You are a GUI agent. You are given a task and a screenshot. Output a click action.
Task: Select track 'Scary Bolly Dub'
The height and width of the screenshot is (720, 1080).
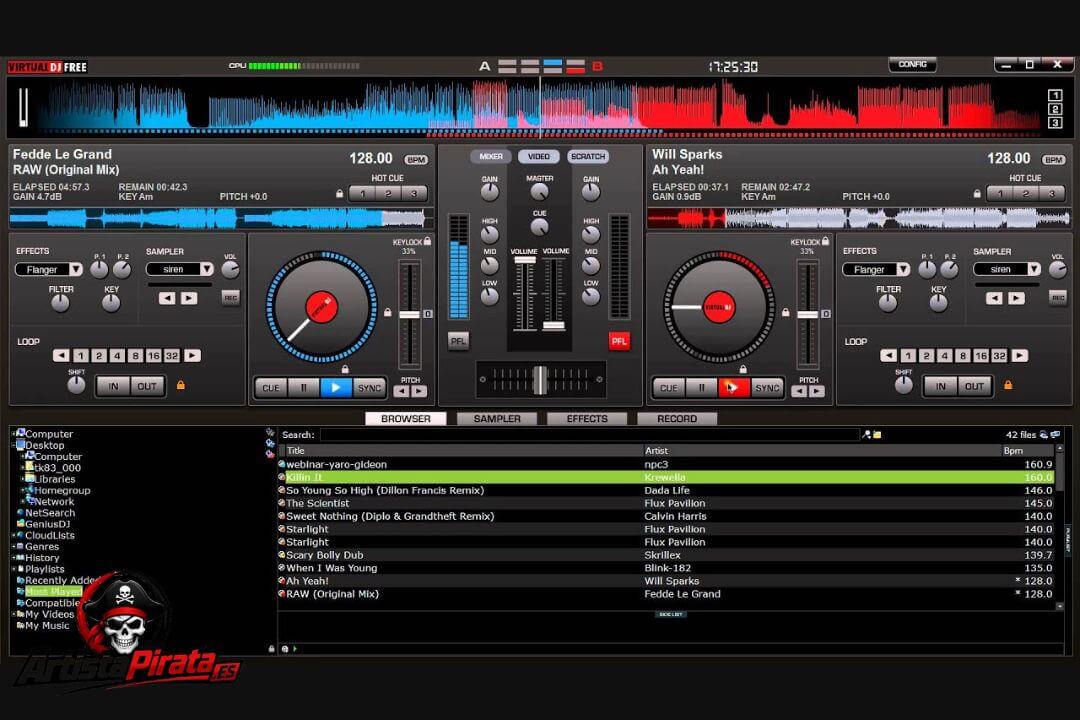pyautogui.click(x=667, y=555)
